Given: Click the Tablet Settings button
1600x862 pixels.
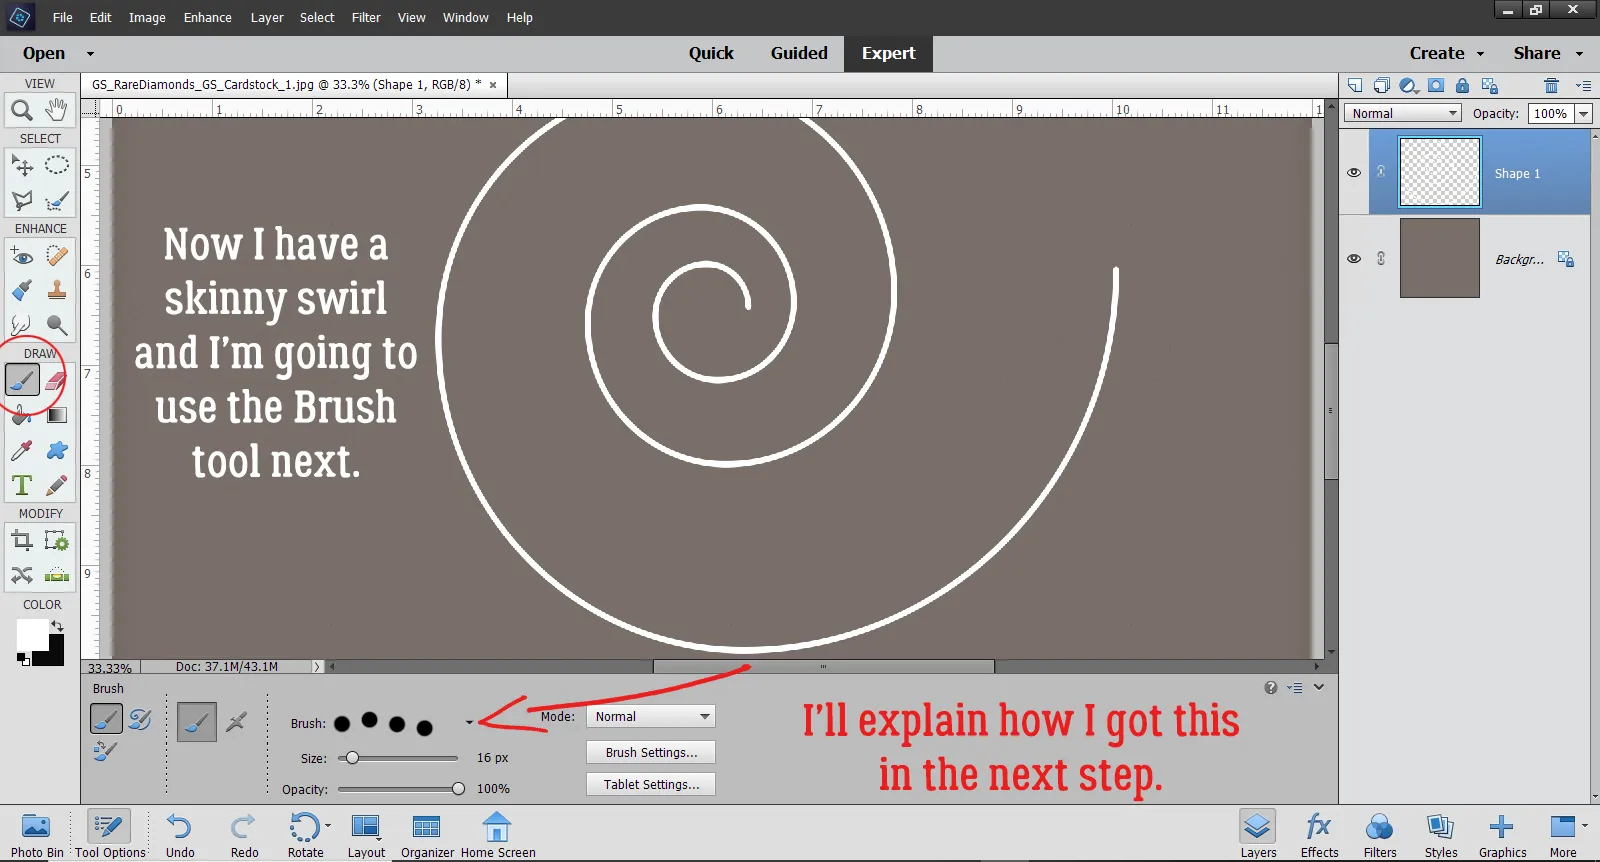Looking at the screenshot, I should (651, 785).
